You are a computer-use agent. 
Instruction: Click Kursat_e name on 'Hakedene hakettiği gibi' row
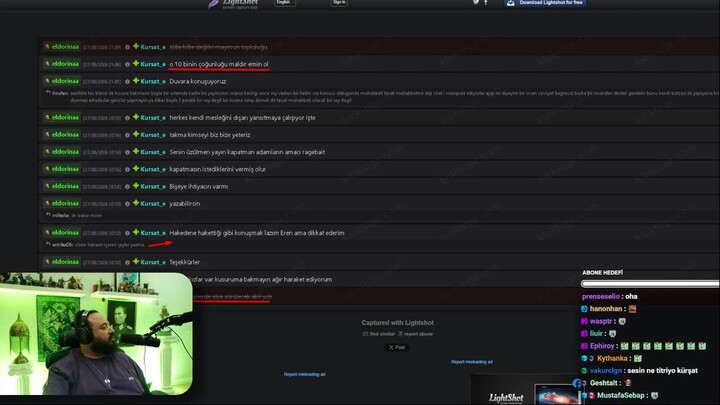click(153, 233)
